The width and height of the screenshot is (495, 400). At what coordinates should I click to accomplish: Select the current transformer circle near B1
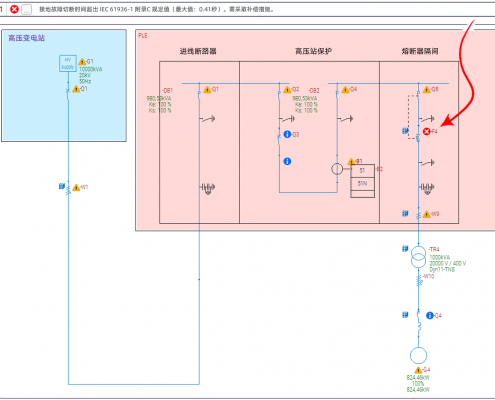337,169
